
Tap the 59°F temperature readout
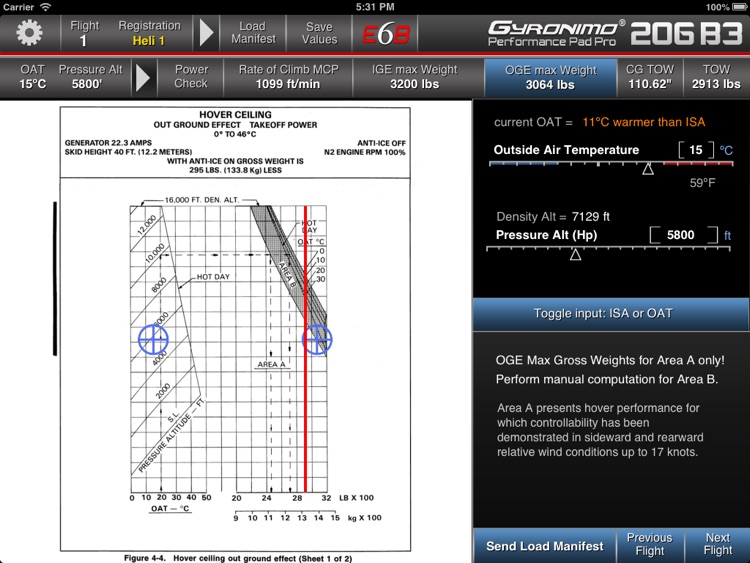pos(702,183)
